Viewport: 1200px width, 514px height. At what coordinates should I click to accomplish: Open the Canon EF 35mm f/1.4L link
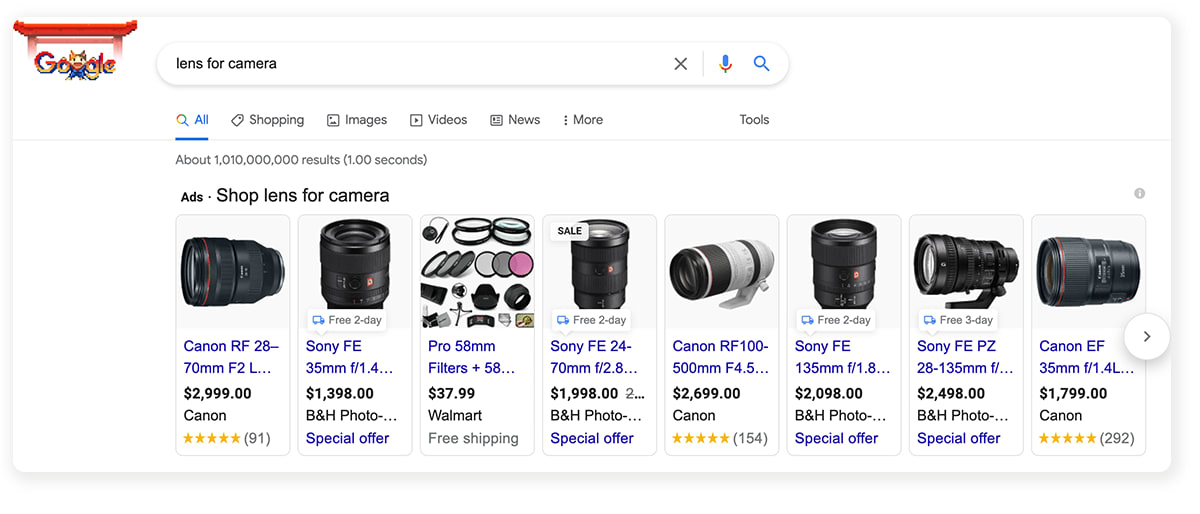1087,357
